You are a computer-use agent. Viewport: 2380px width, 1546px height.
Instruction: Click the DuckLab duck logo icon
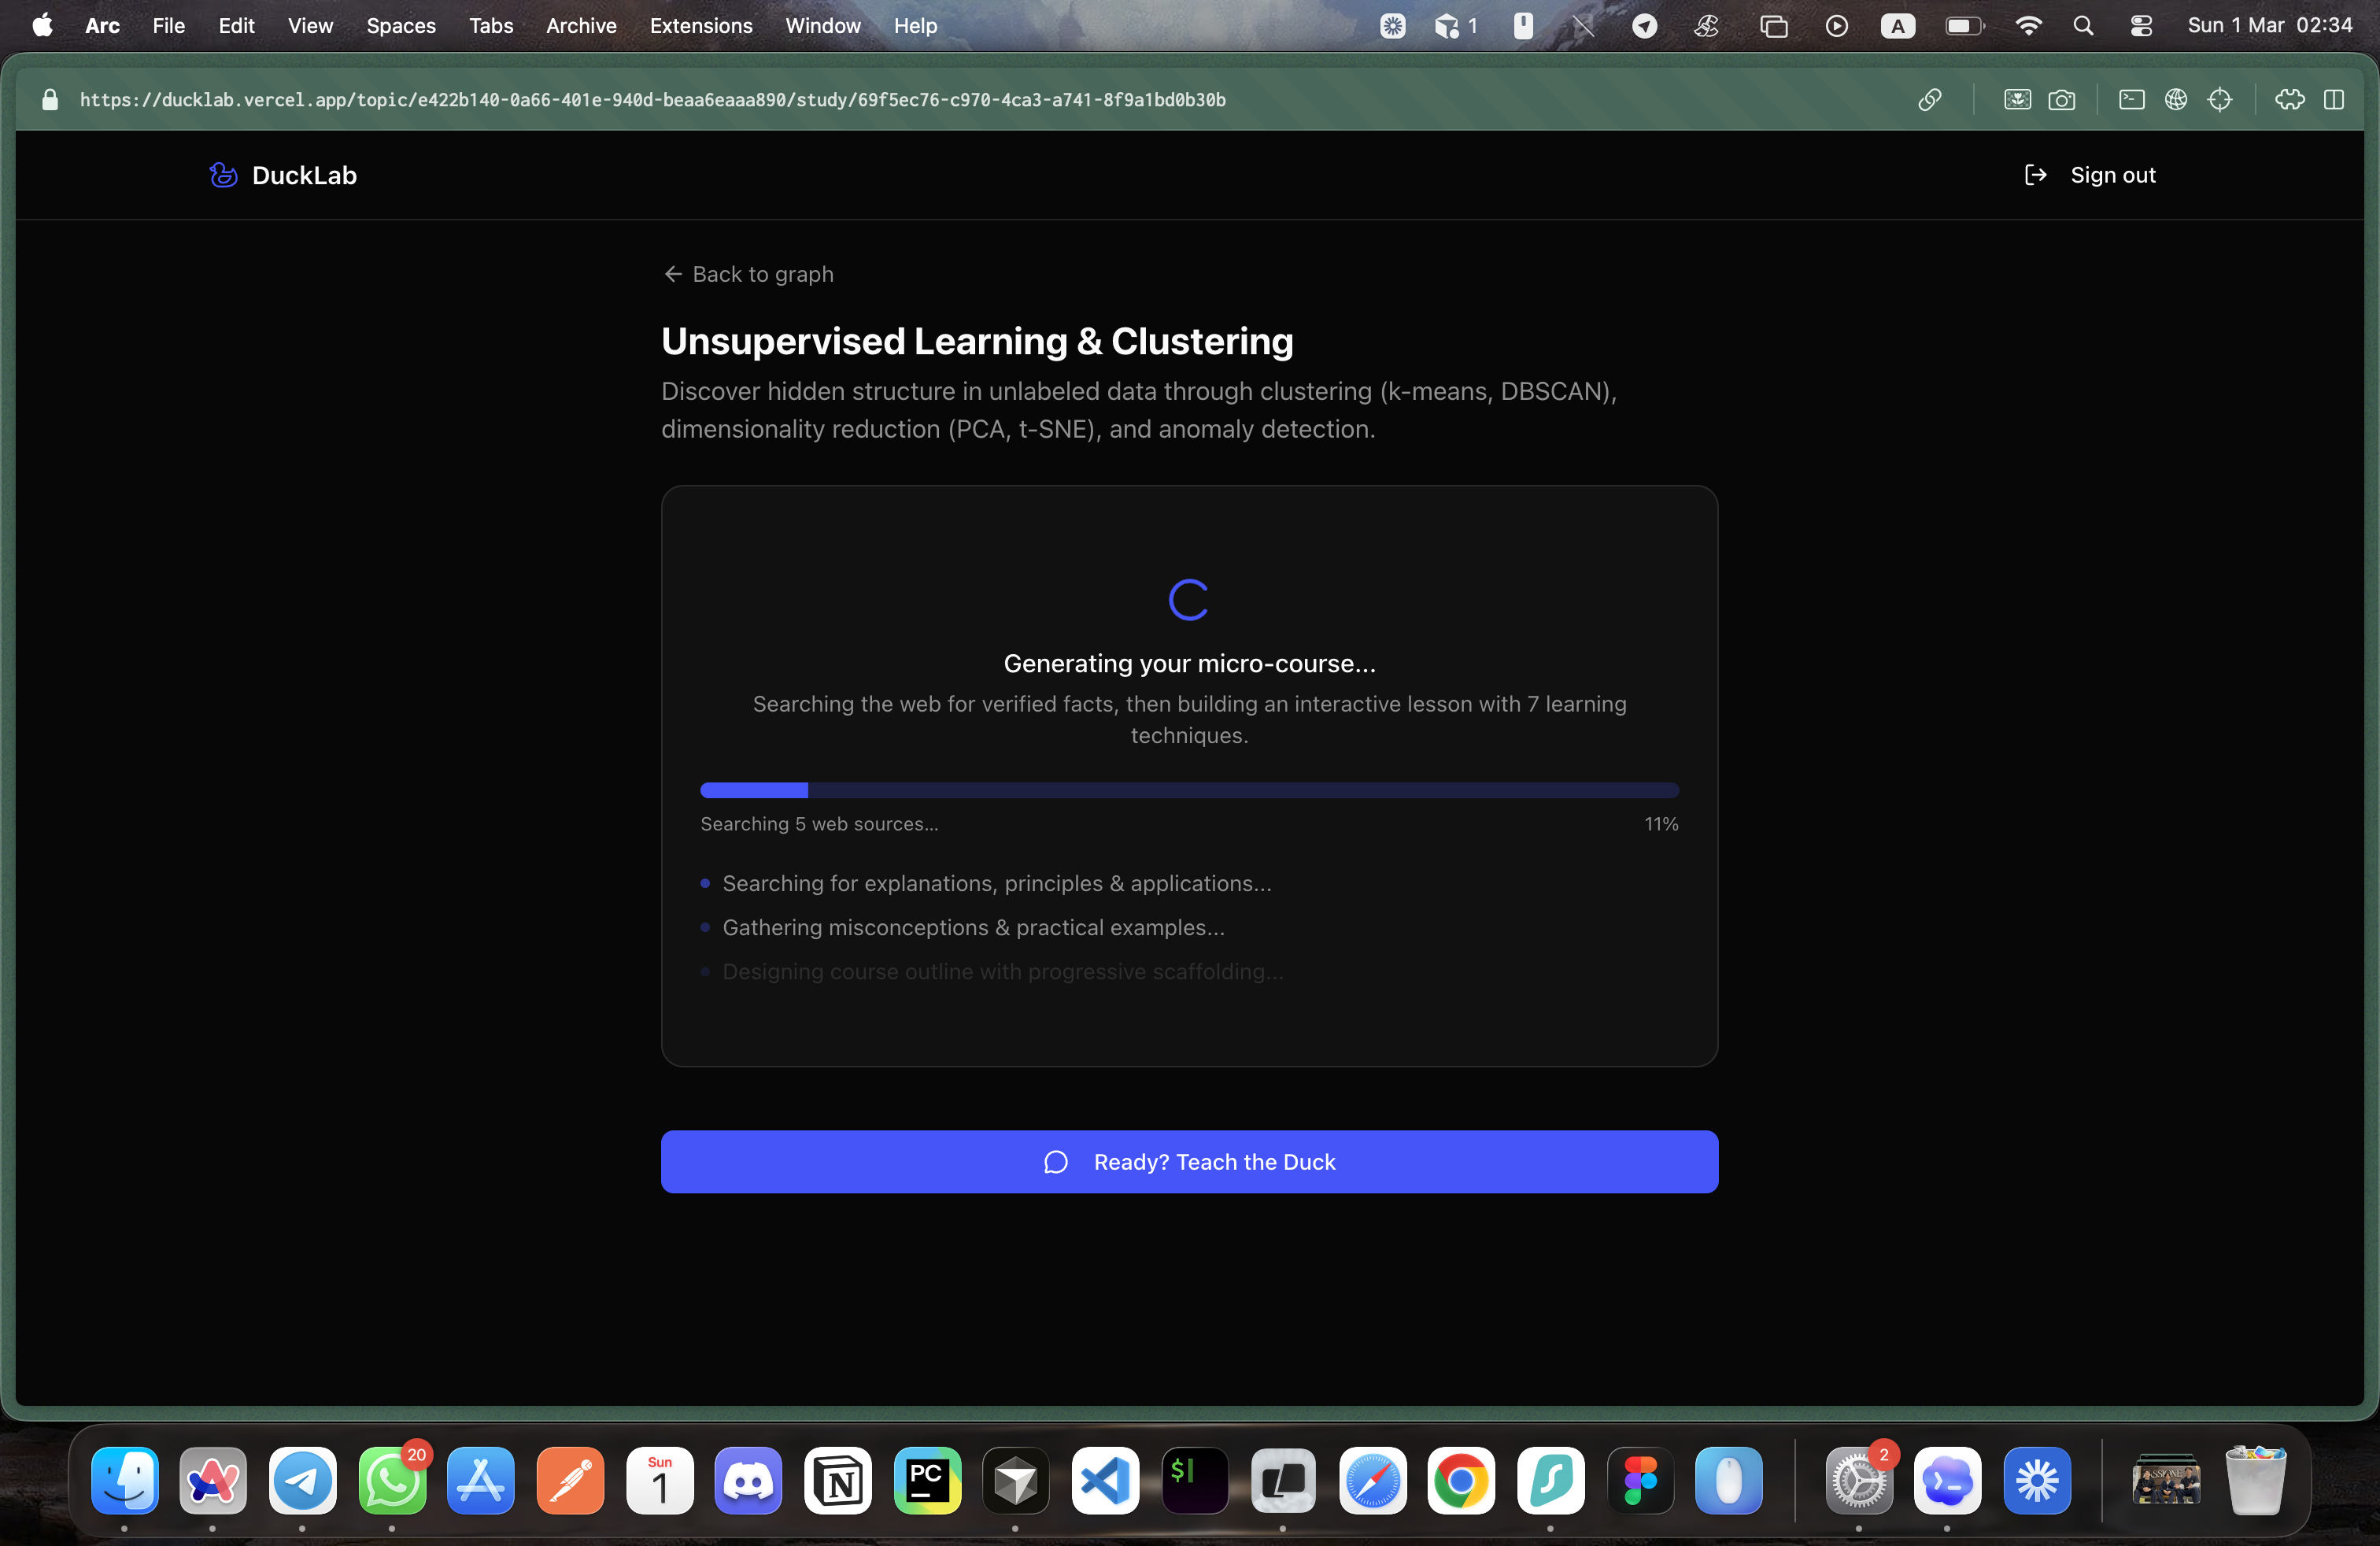(x=223, y=175)
